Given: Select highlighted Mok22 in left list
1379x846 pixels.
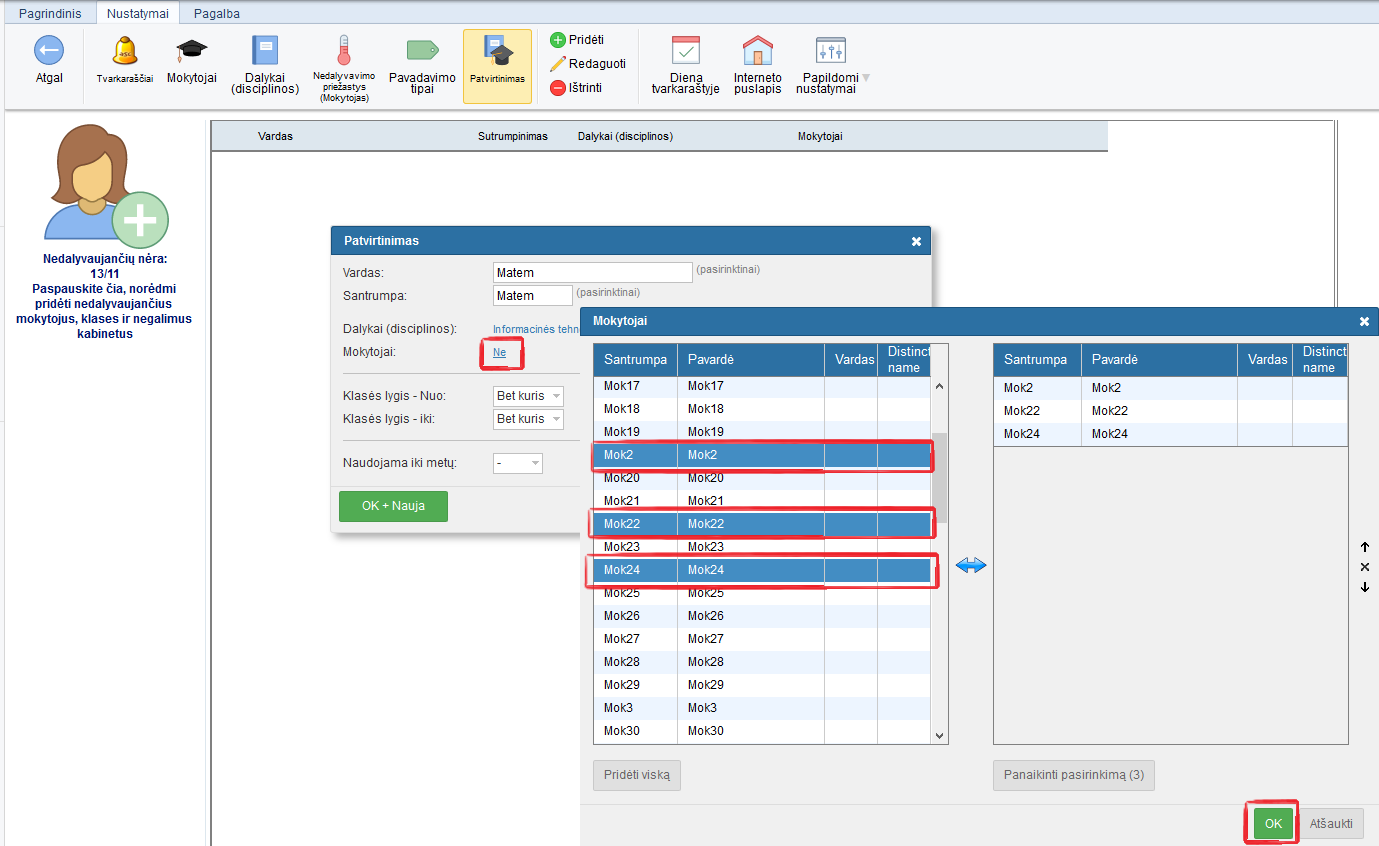Looking at the screenshot, I should pyautogui.click(x=762, y=524).
